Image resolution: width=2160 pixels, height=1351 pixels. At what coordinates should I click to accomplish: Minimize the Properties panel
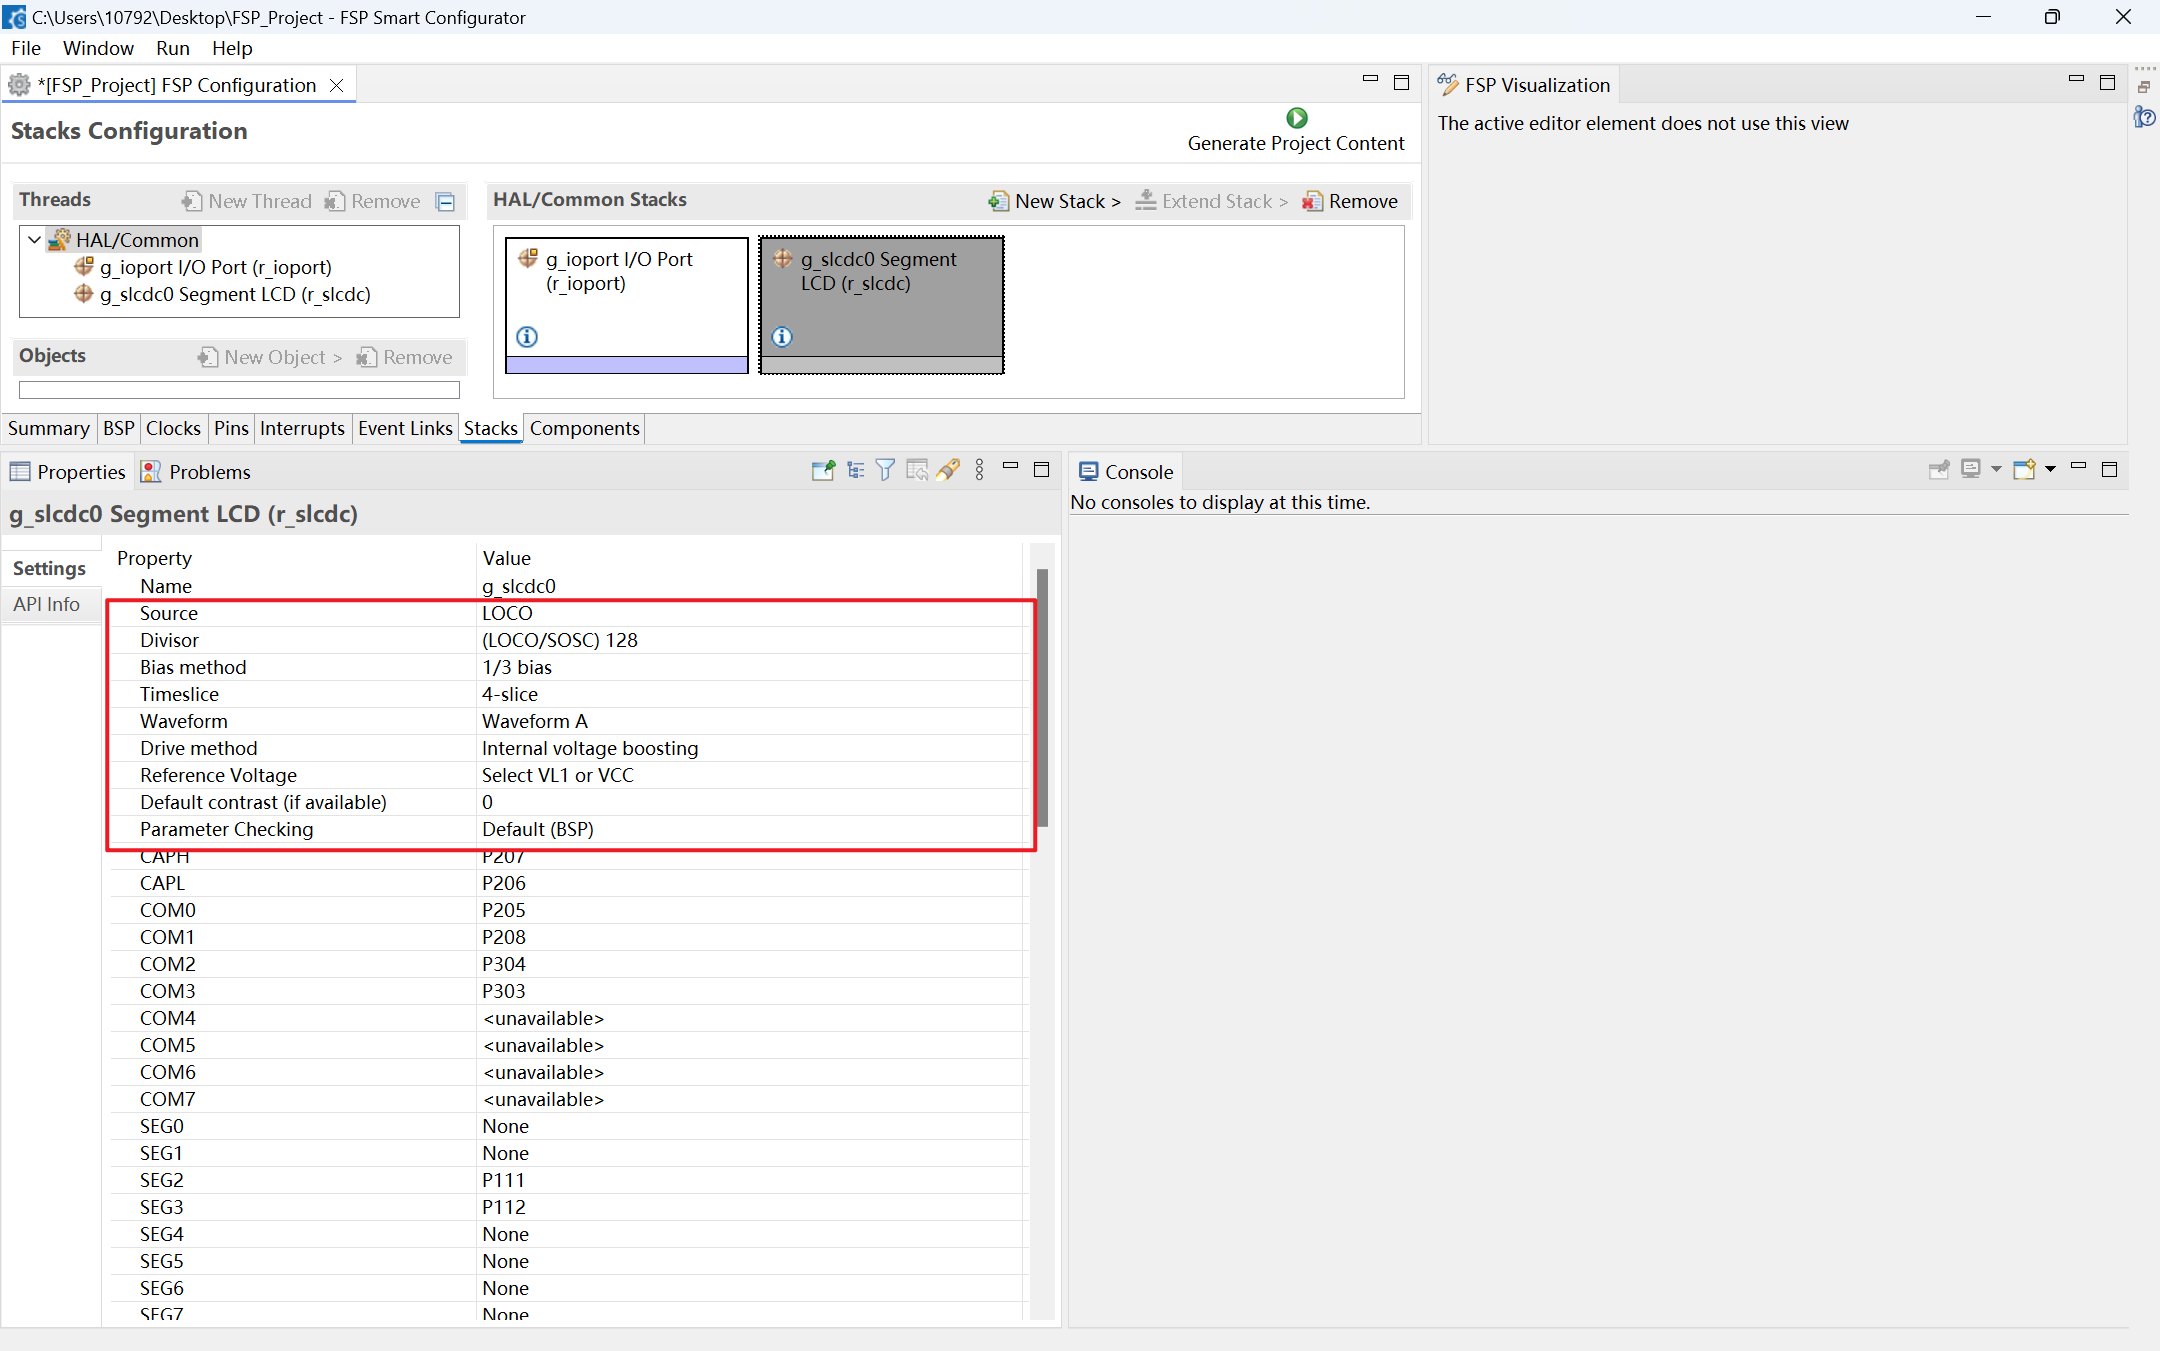pyautogui.click(x=1010, y=466)
